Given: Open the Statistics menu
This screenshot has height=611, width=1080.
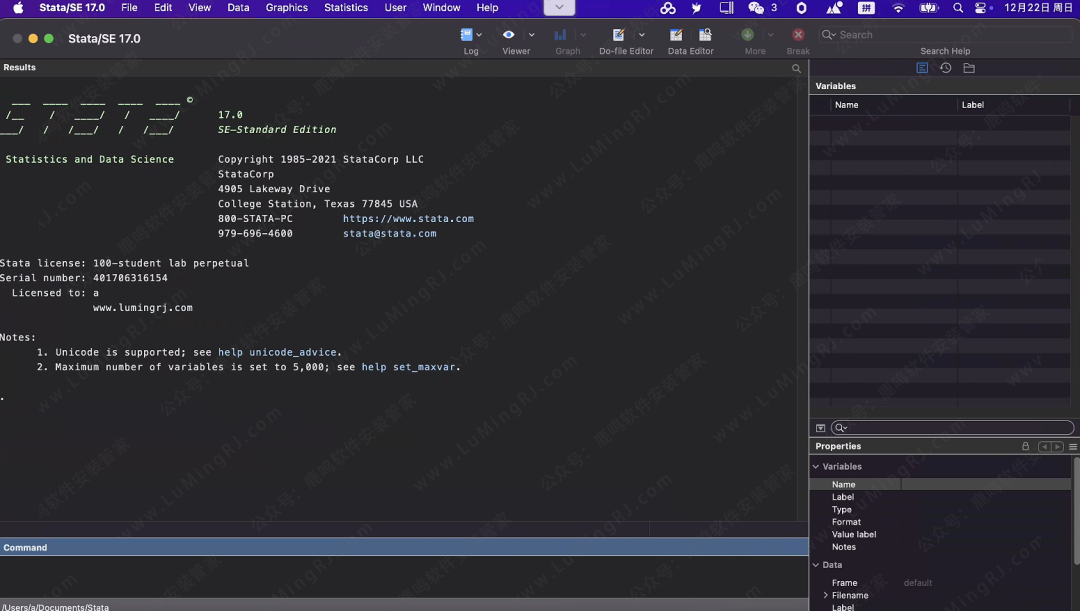Looking at the screenshot, I should 346,8.
